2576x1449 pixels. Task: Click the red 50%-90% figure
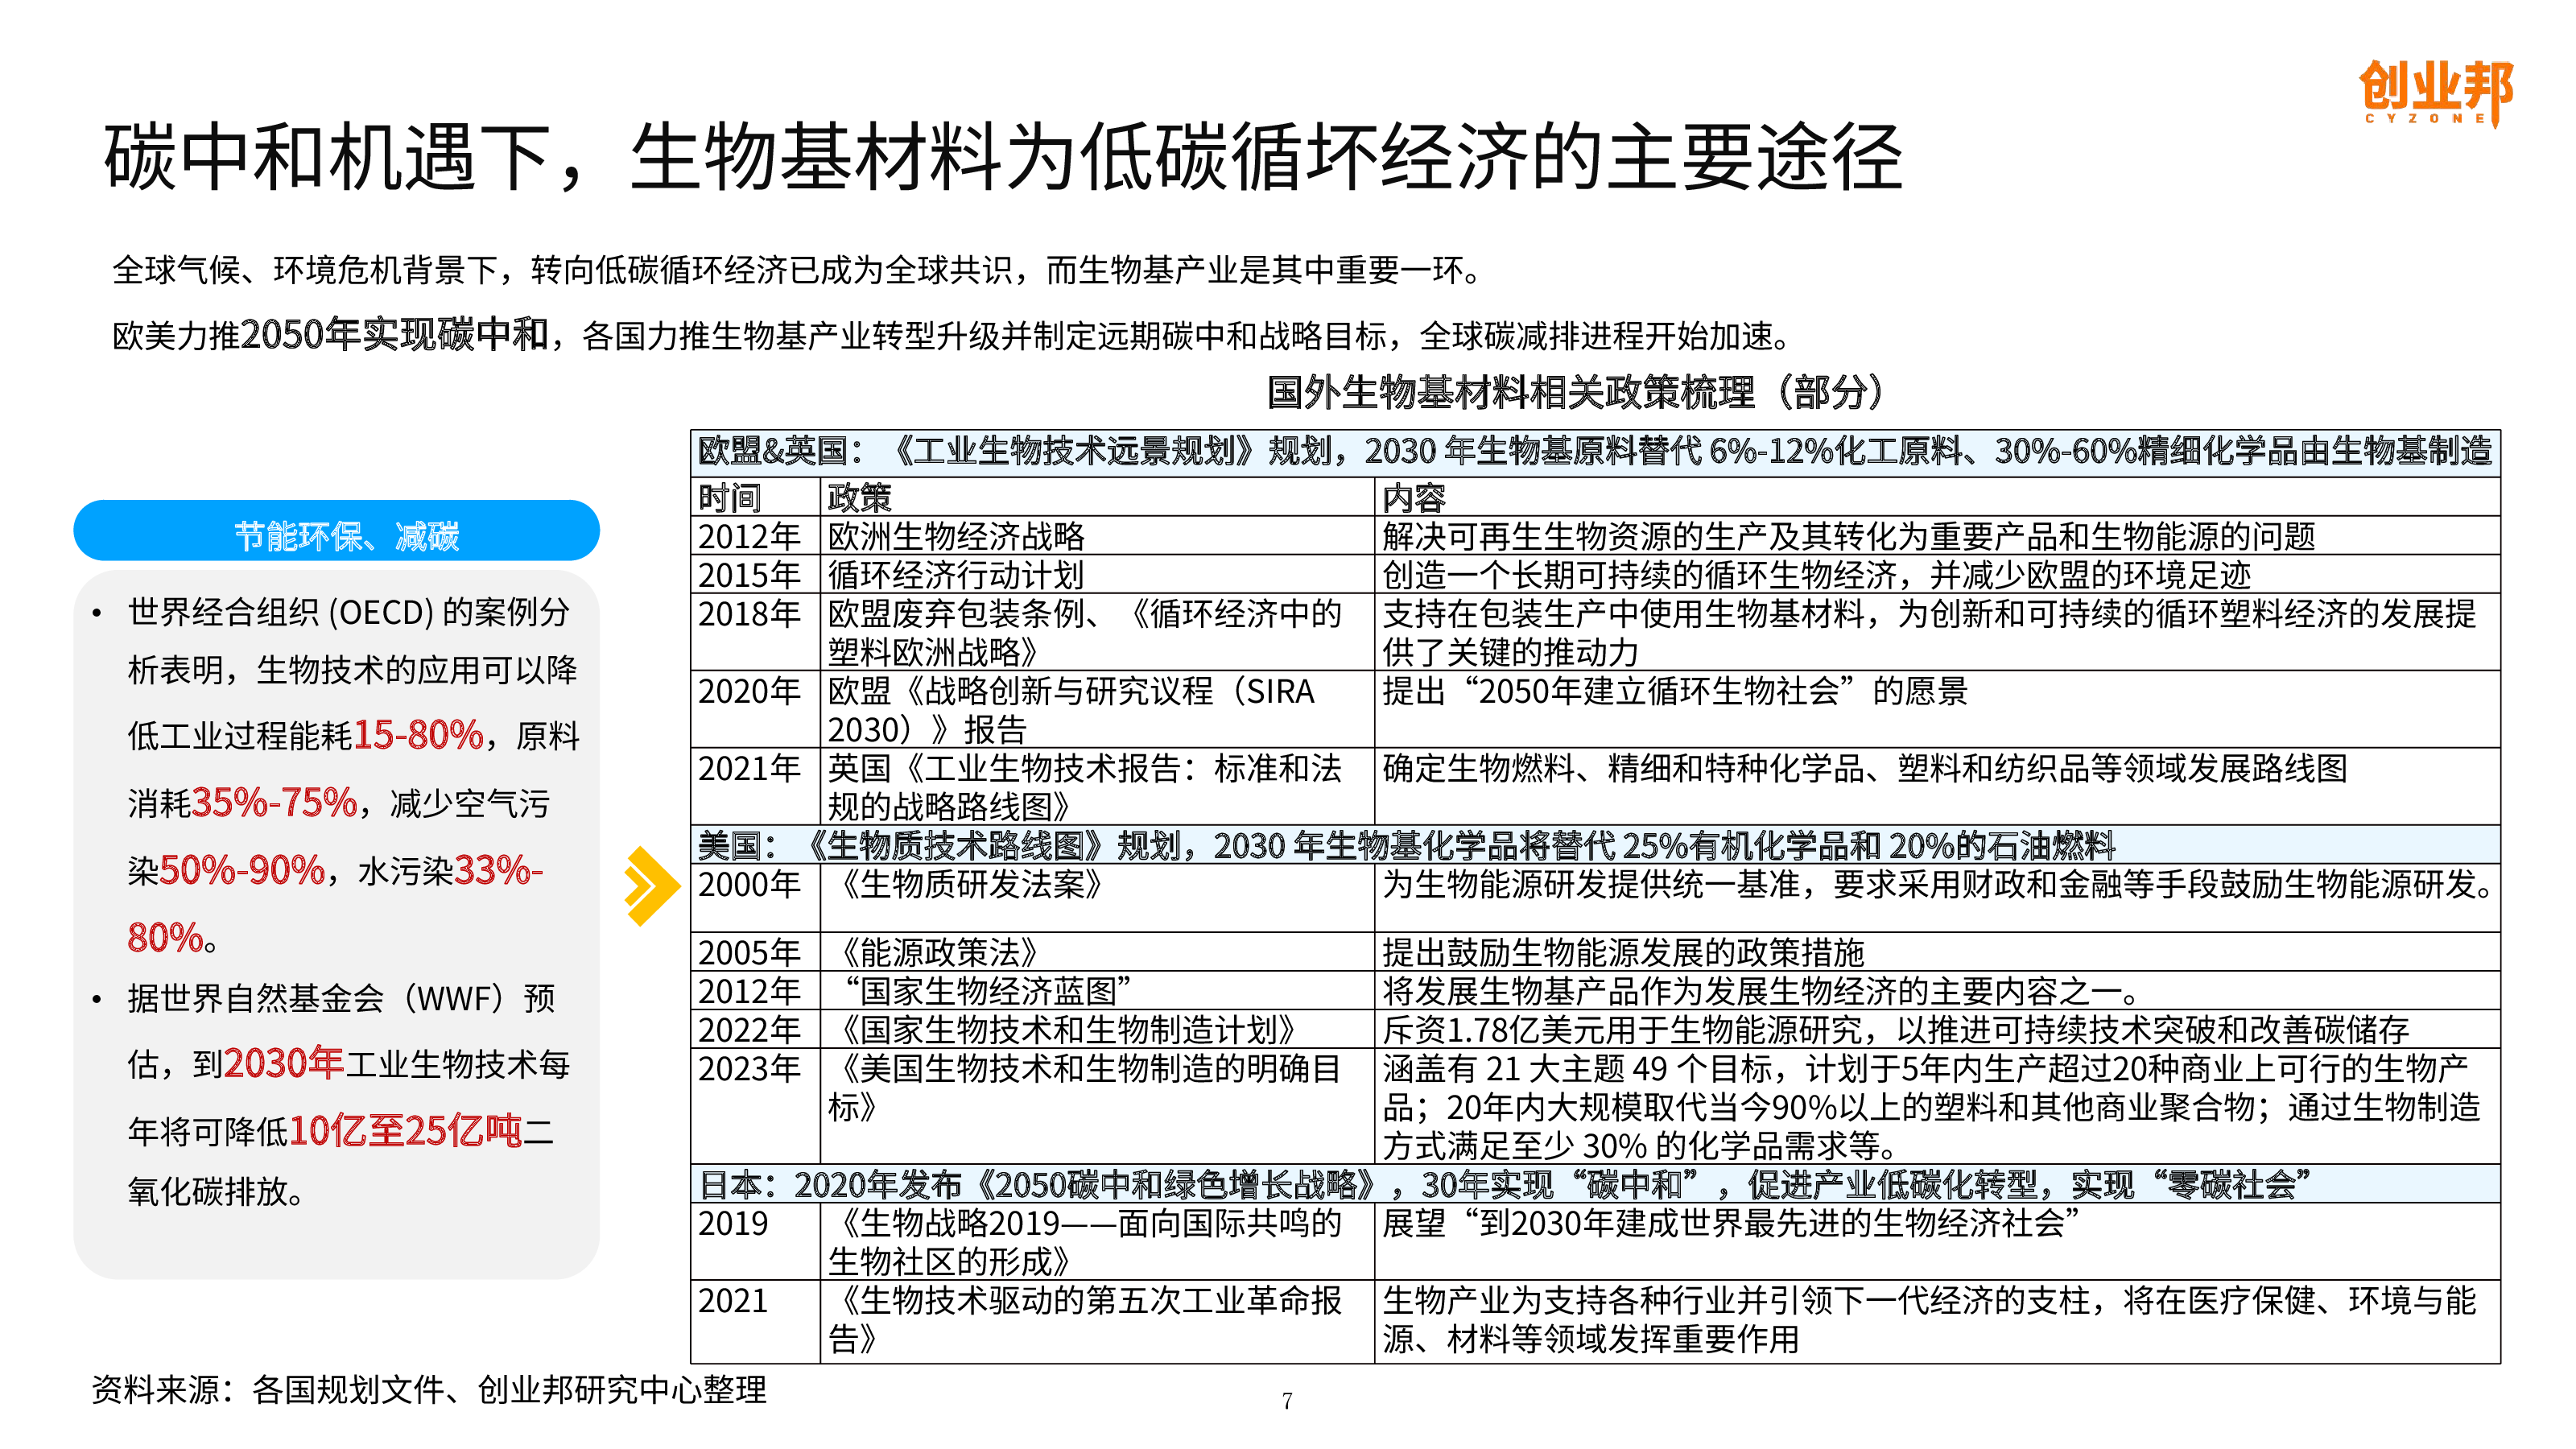(242, 869)
